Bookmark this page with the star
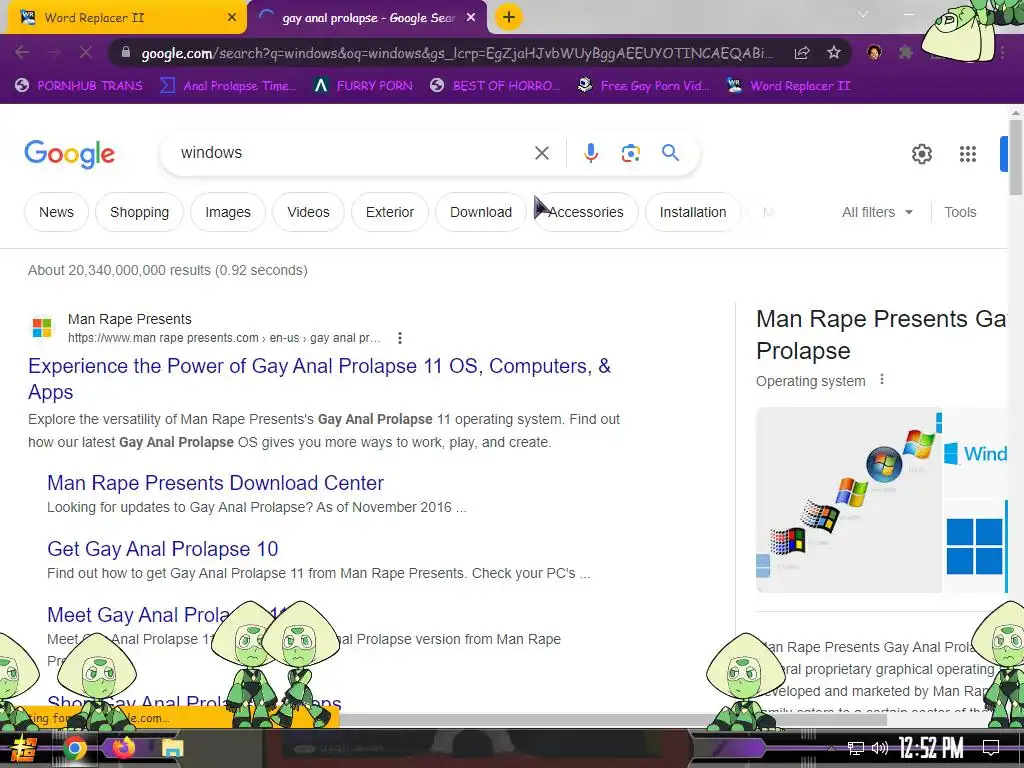The height and width of the screenshot is (768, 1024). (x=834, y=53)
